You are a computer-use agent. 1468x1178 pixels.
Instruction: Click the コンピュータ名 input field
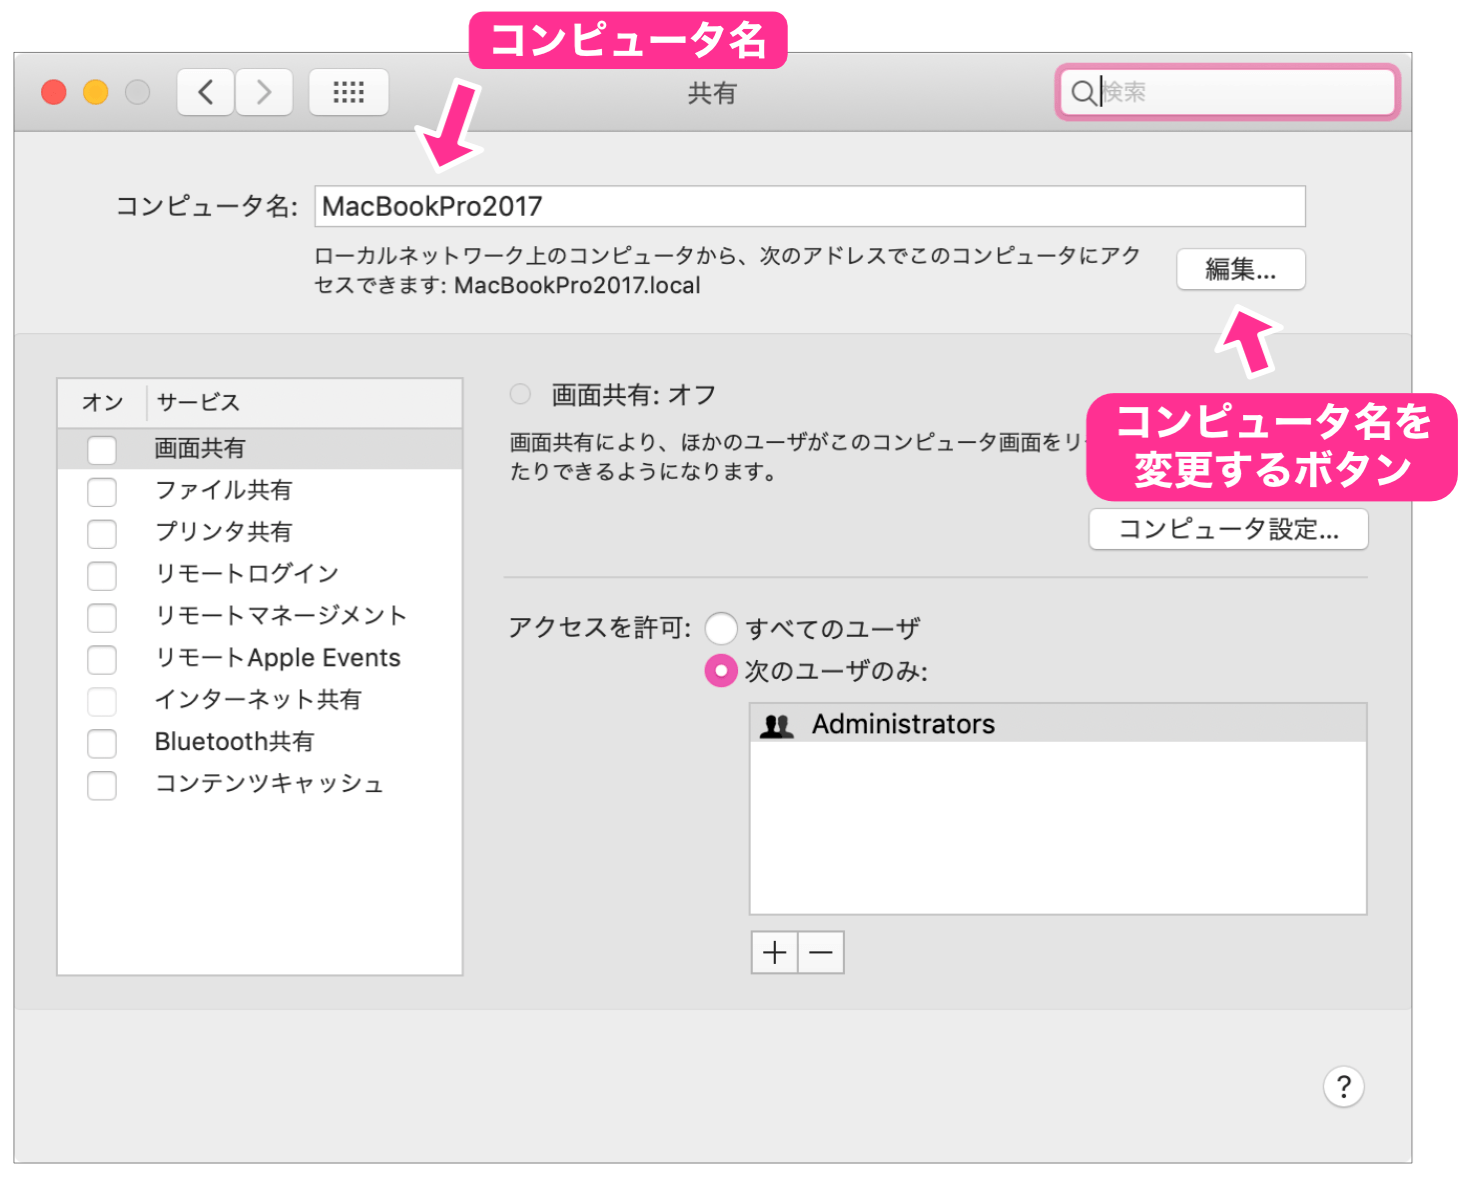point(810,206)
